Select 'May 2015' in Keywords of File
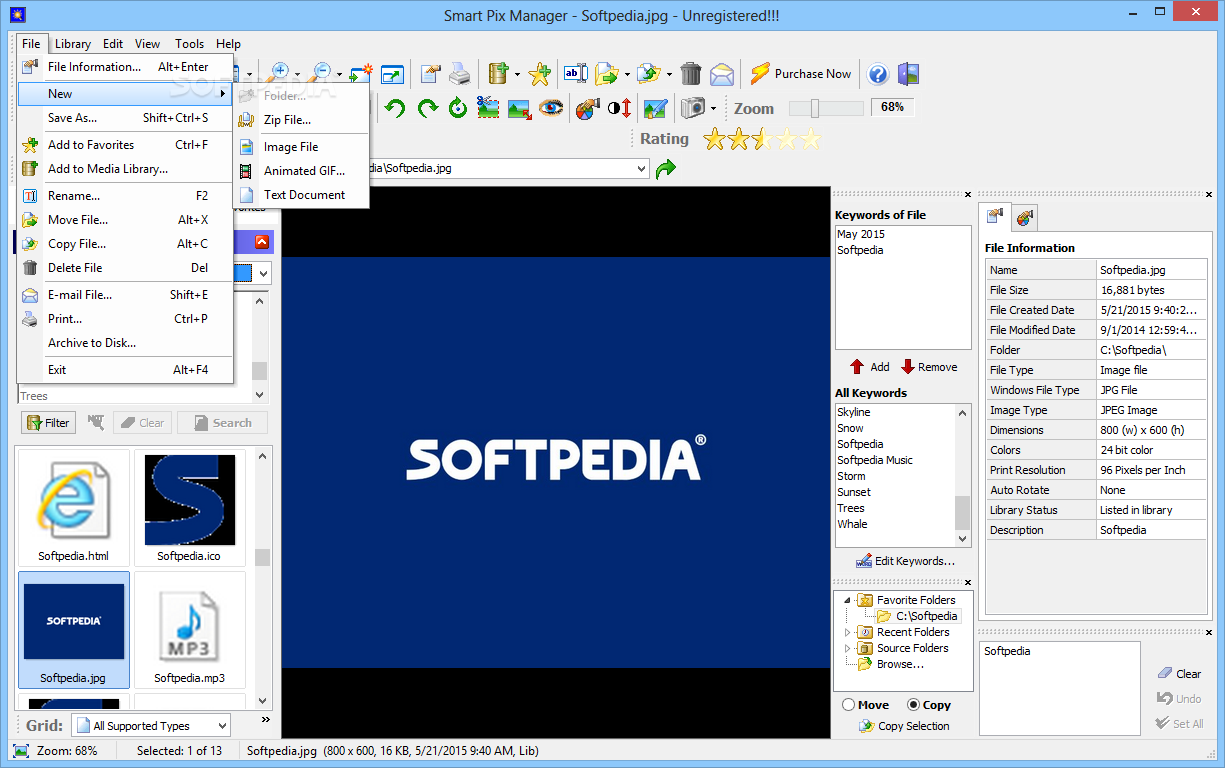1225x768 pixels. [861, 234]
